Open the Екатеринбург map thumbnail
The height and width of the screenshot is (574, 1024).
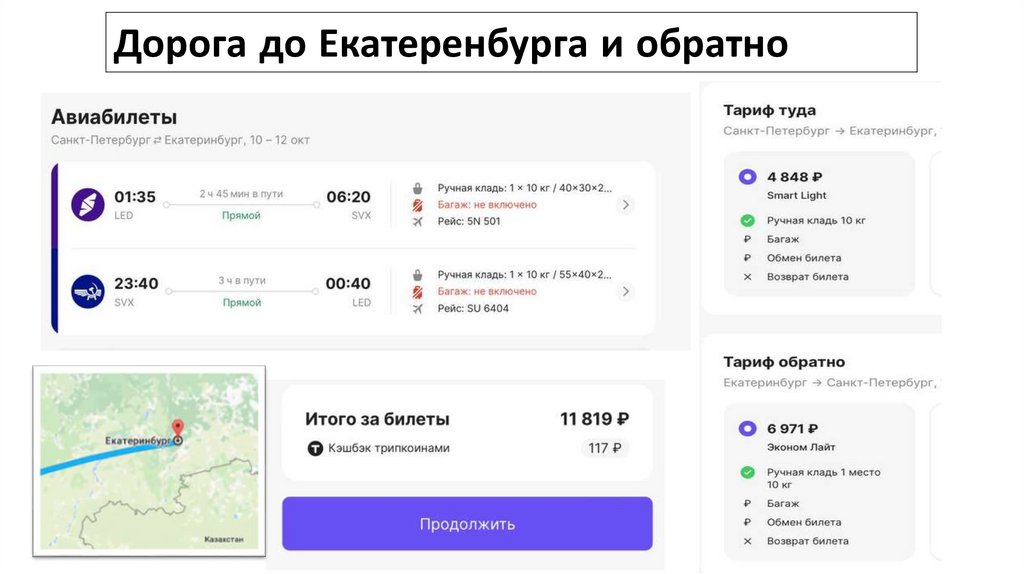coord(149,461)
